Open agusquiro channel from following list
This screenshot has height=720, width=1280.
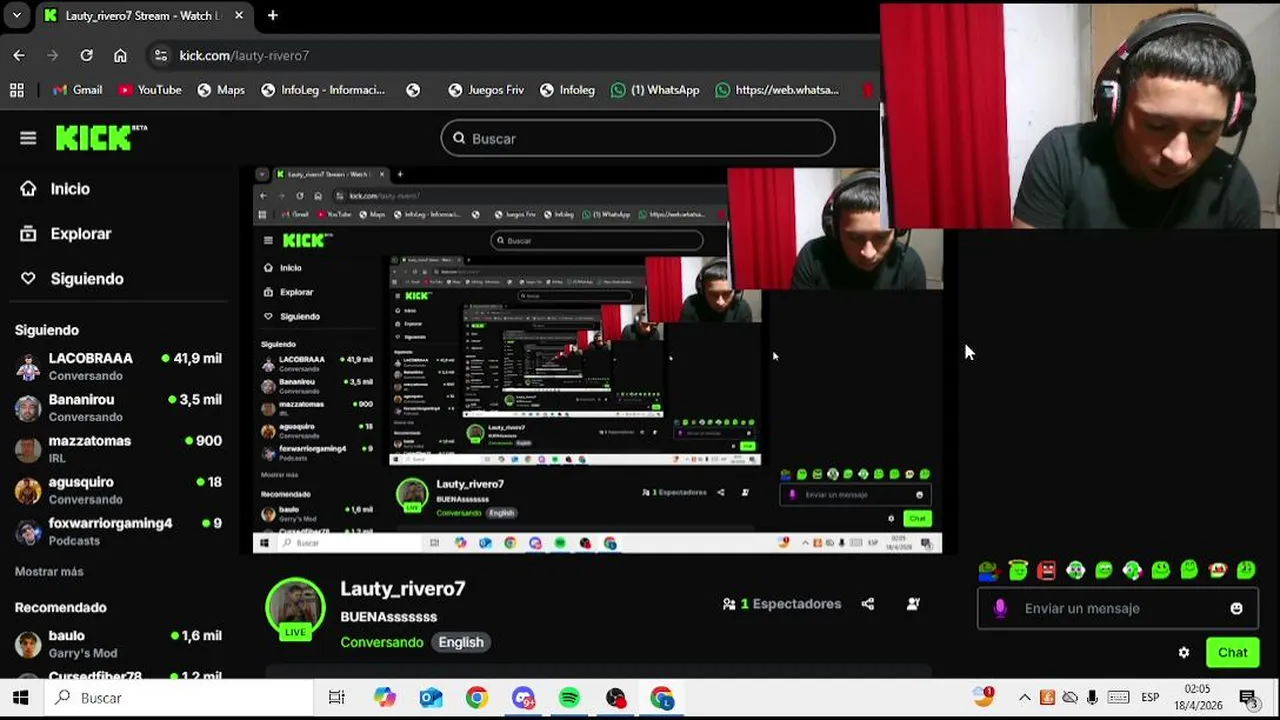click(118, 490)
